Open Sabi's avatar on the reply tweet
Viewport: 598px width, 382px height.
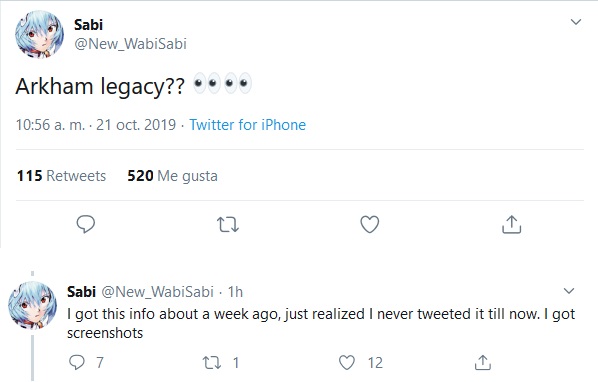(x=32, y=305)
